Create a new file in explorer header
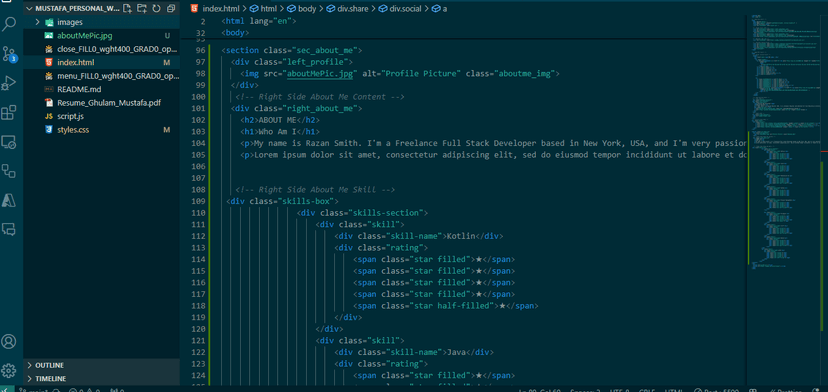828x392 pixels. point(127,8)
